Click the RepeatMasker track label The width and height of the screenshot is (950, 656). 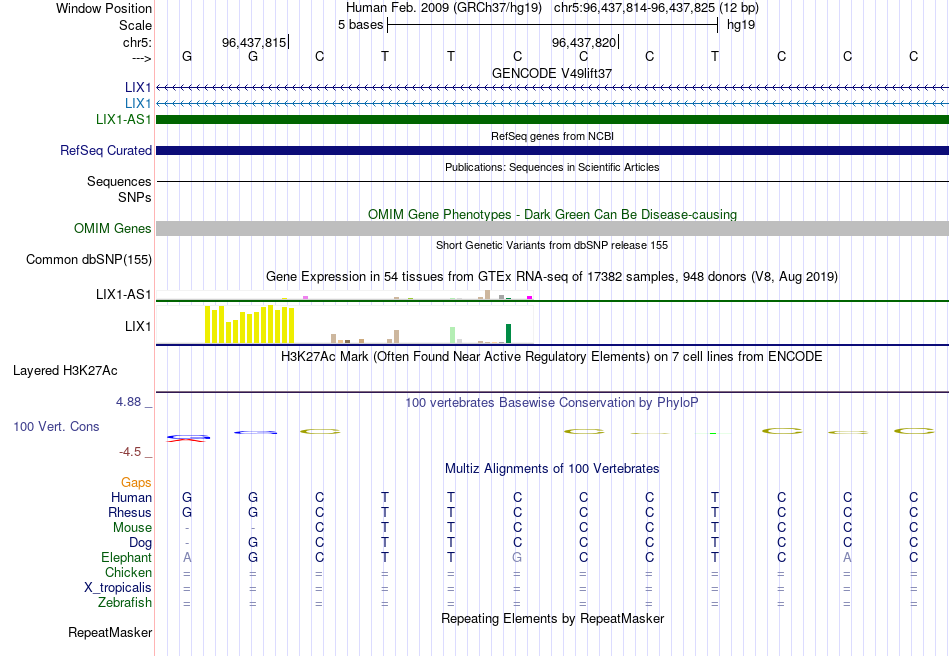[110, 632]
